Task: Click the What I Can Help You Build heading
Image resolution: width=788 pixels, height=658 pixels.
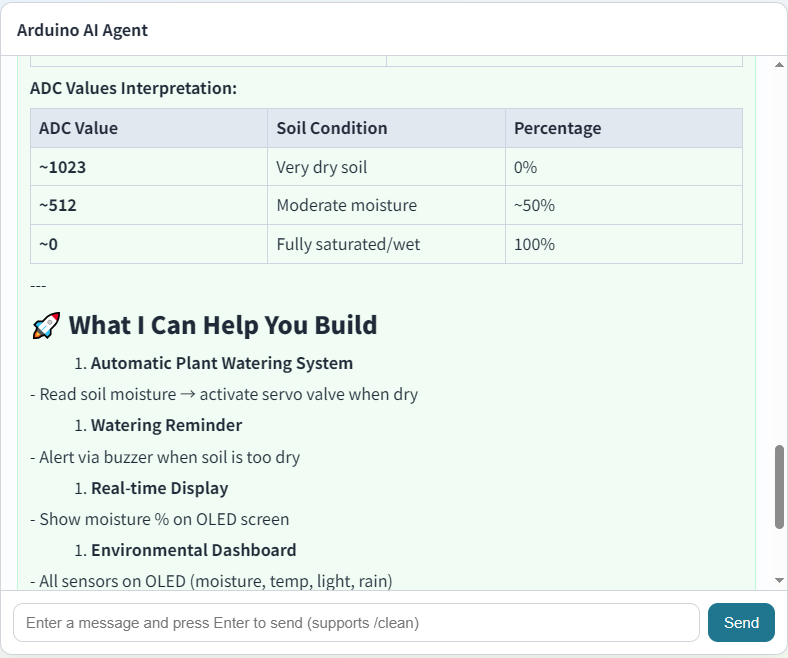Action: [x=223, y=325]
